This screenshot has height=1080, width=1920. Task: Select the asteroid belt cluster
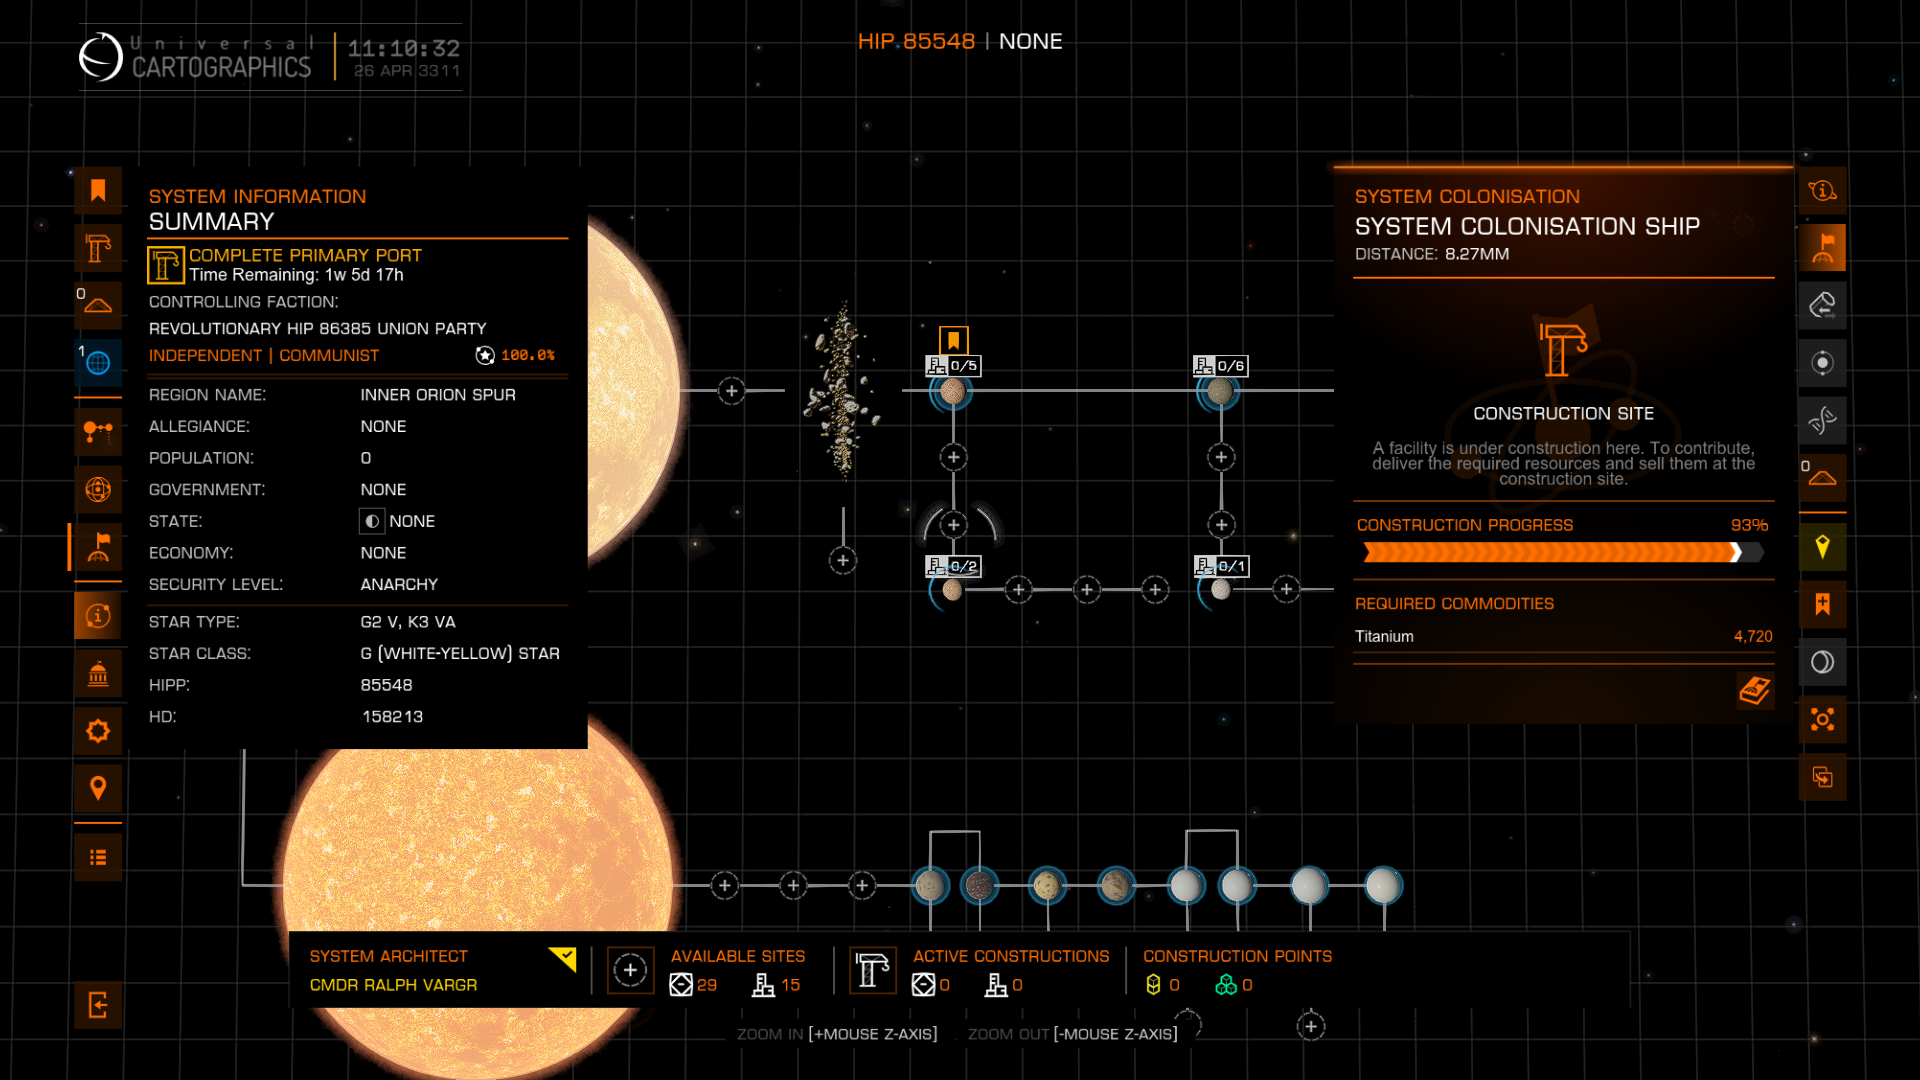[842, 391]
